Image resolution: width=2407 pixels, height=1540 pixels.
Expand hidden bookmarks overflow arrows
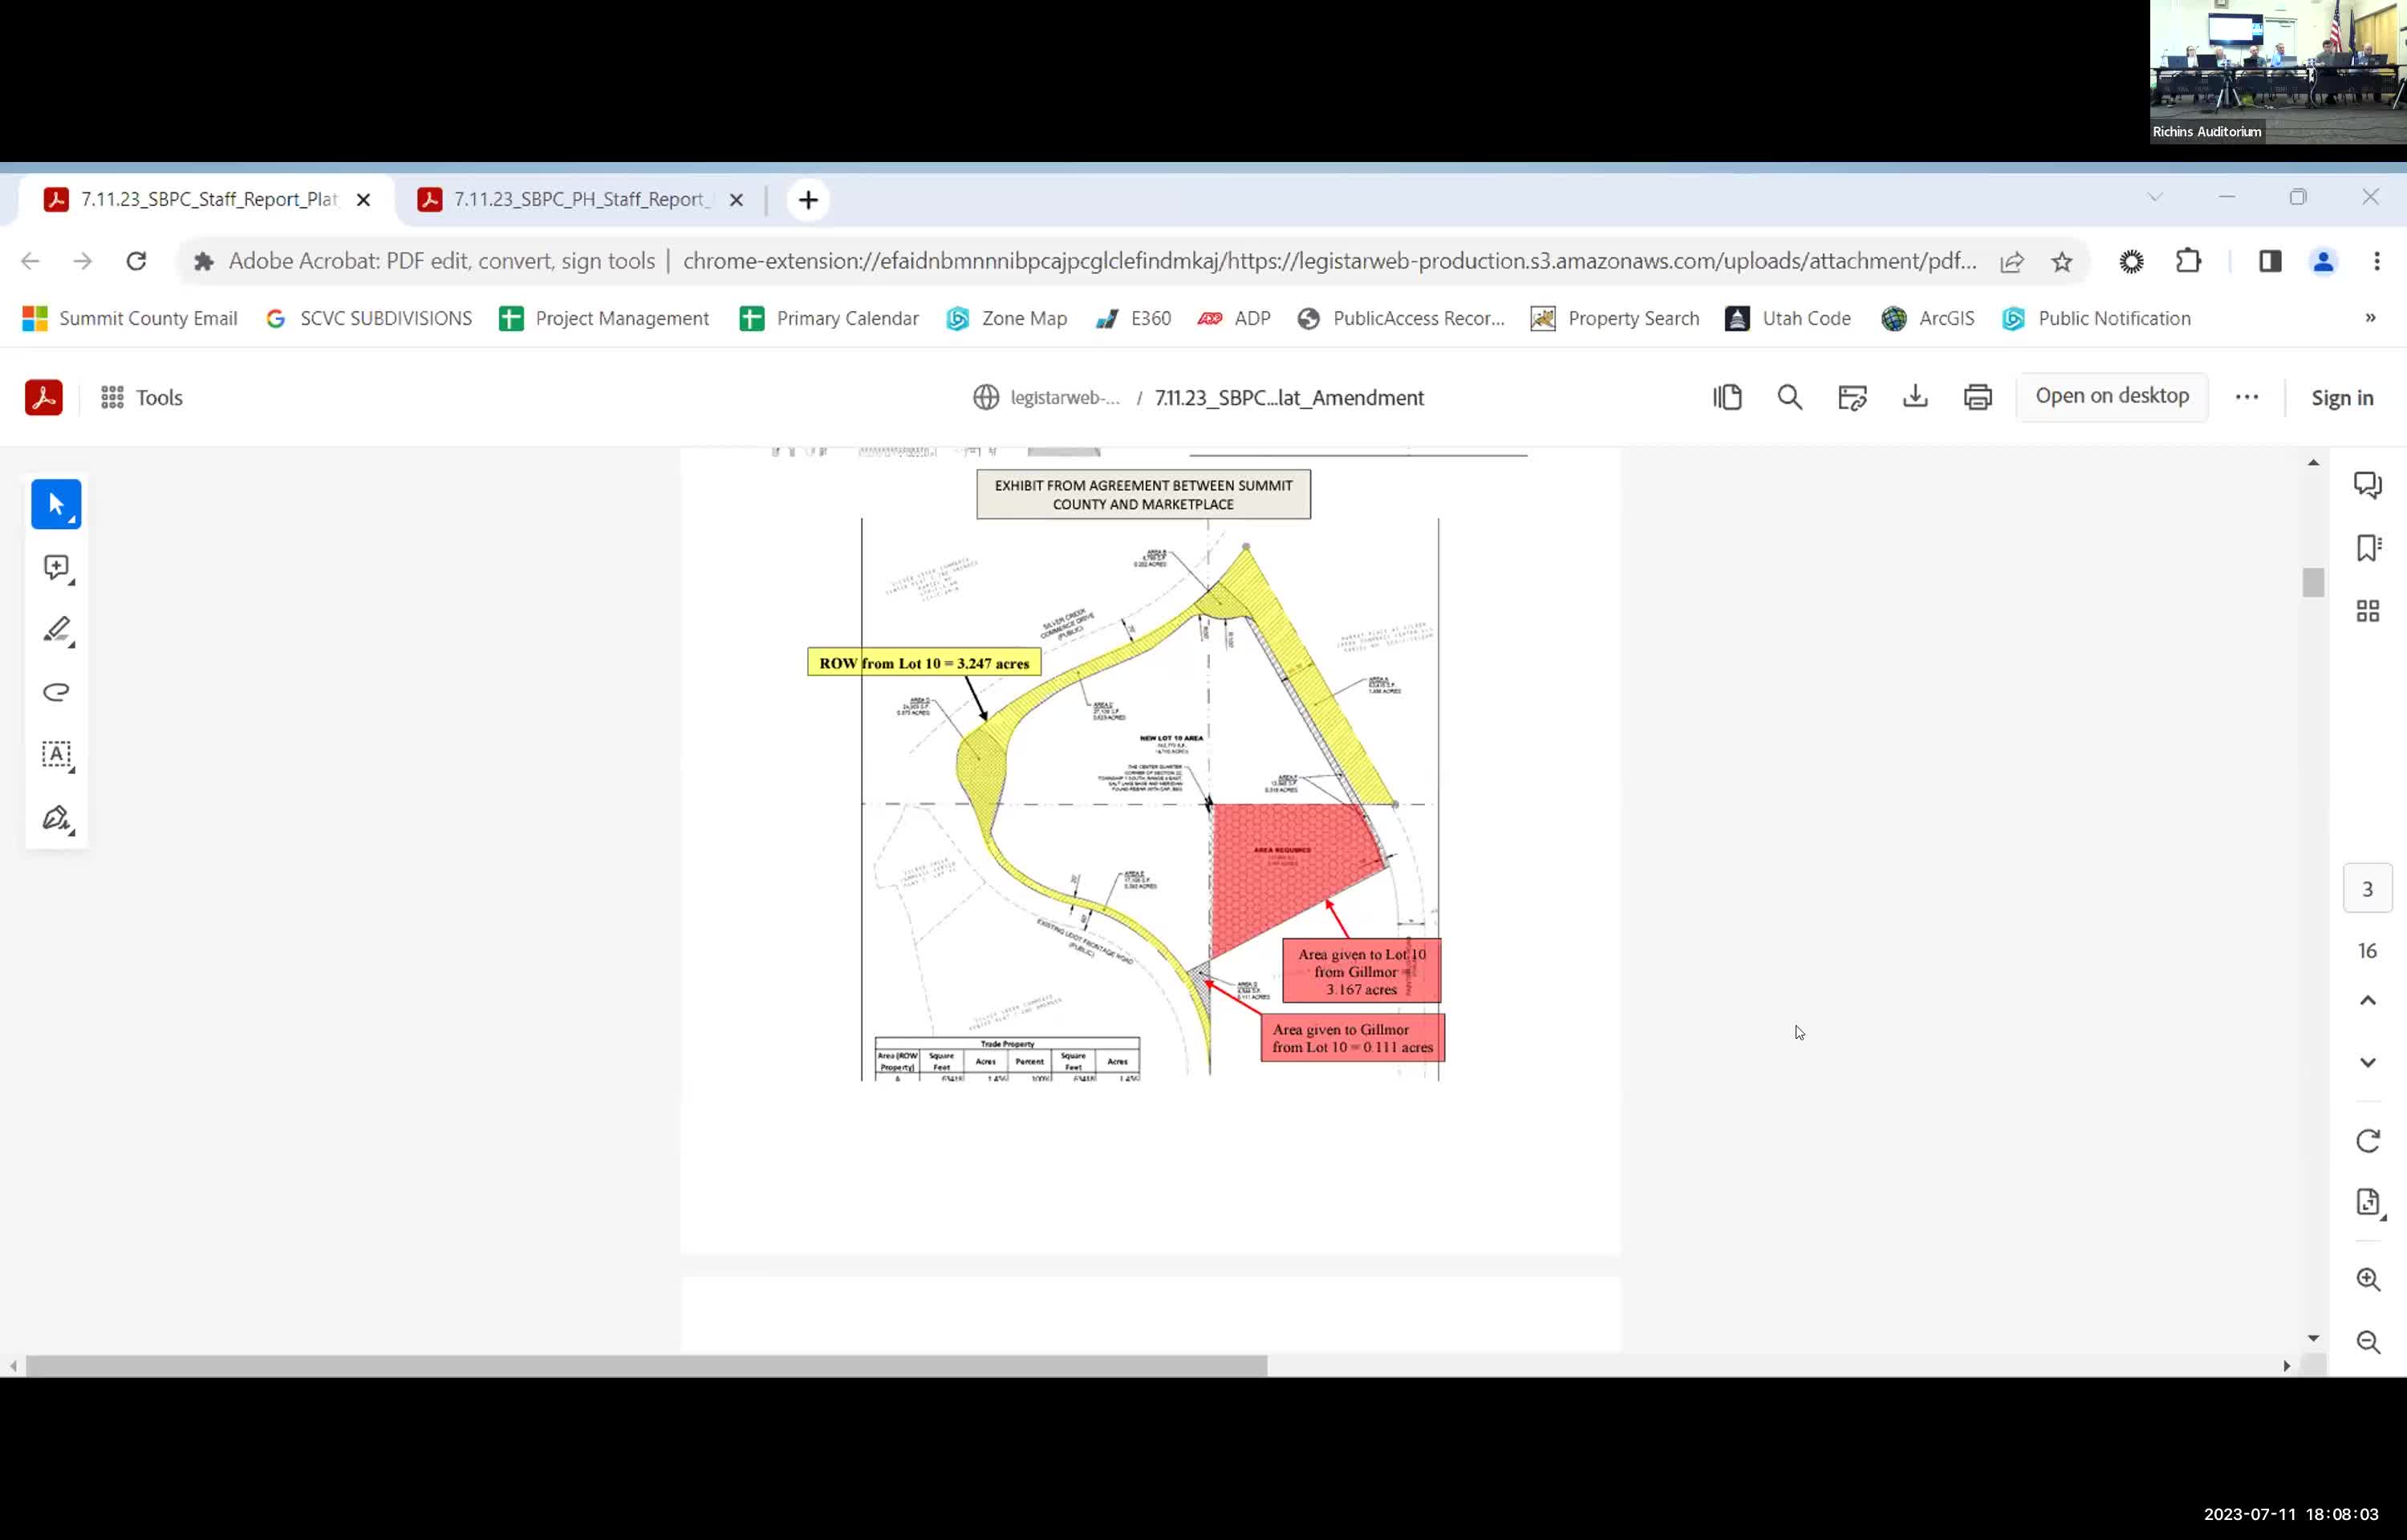pyautogui.click(x=2369, y=318)
